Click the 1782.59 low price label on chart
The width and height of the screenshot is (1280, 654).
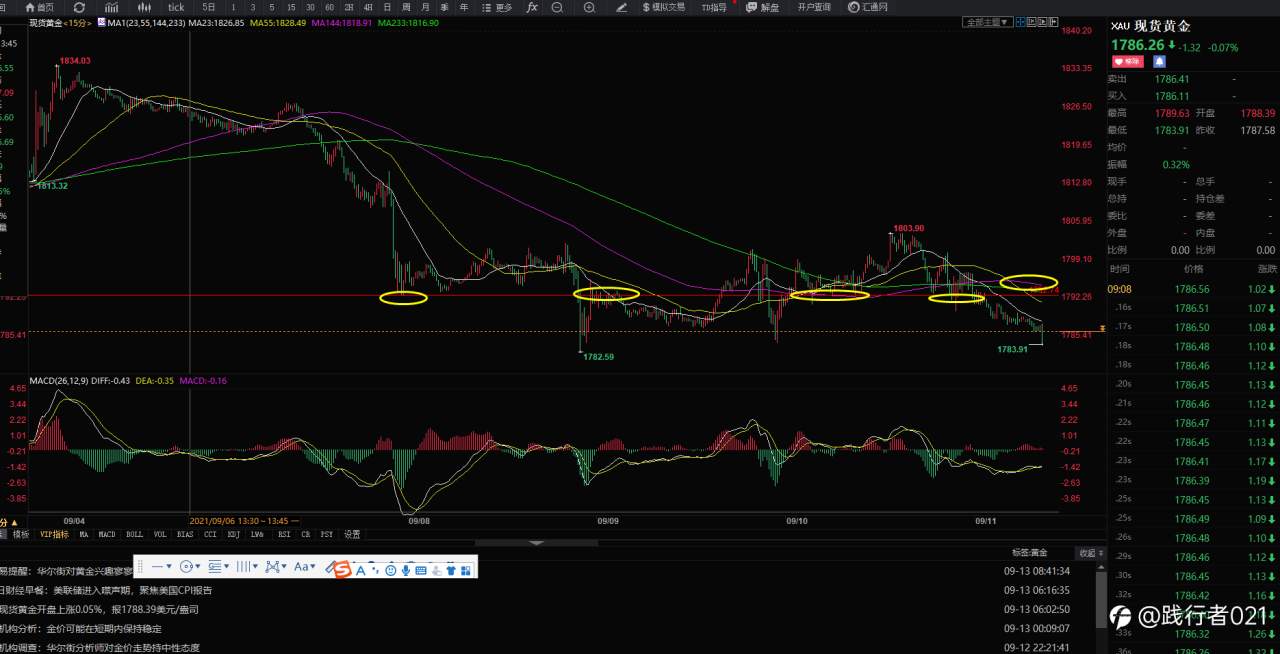coord(599,356)
